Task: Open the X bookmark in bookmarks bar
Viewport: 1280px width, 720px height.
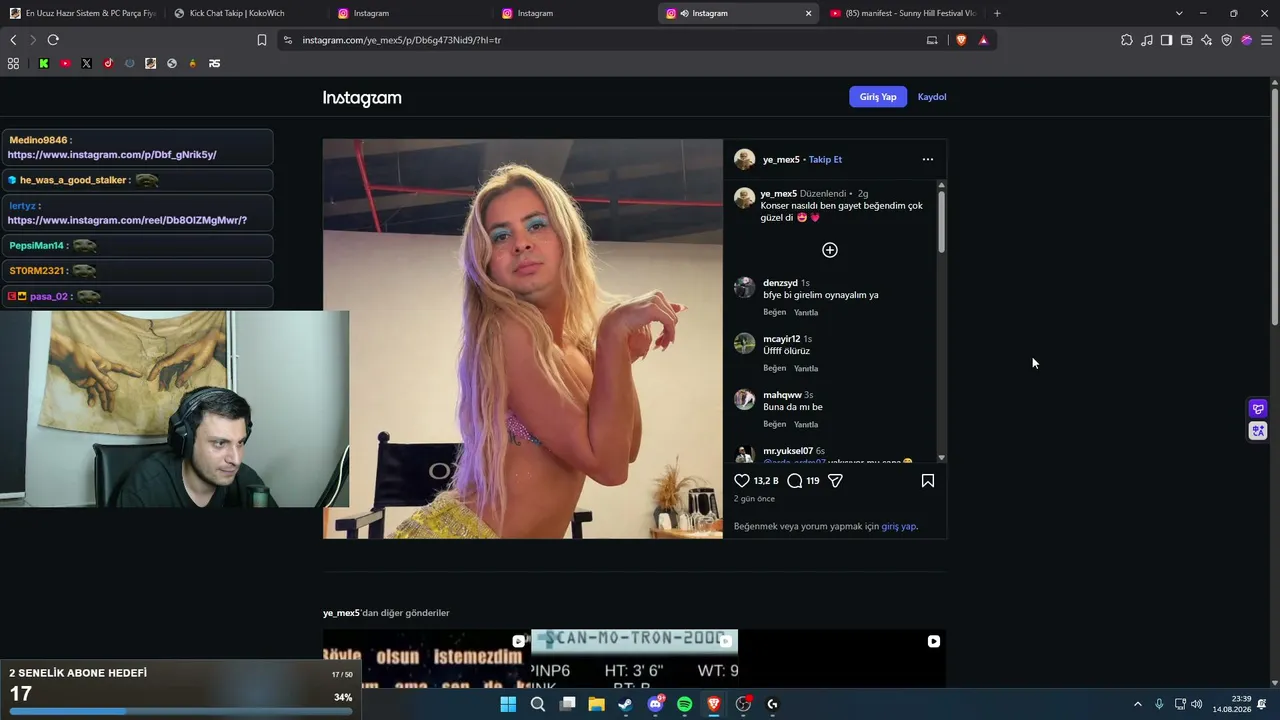Action: (87, 63)
